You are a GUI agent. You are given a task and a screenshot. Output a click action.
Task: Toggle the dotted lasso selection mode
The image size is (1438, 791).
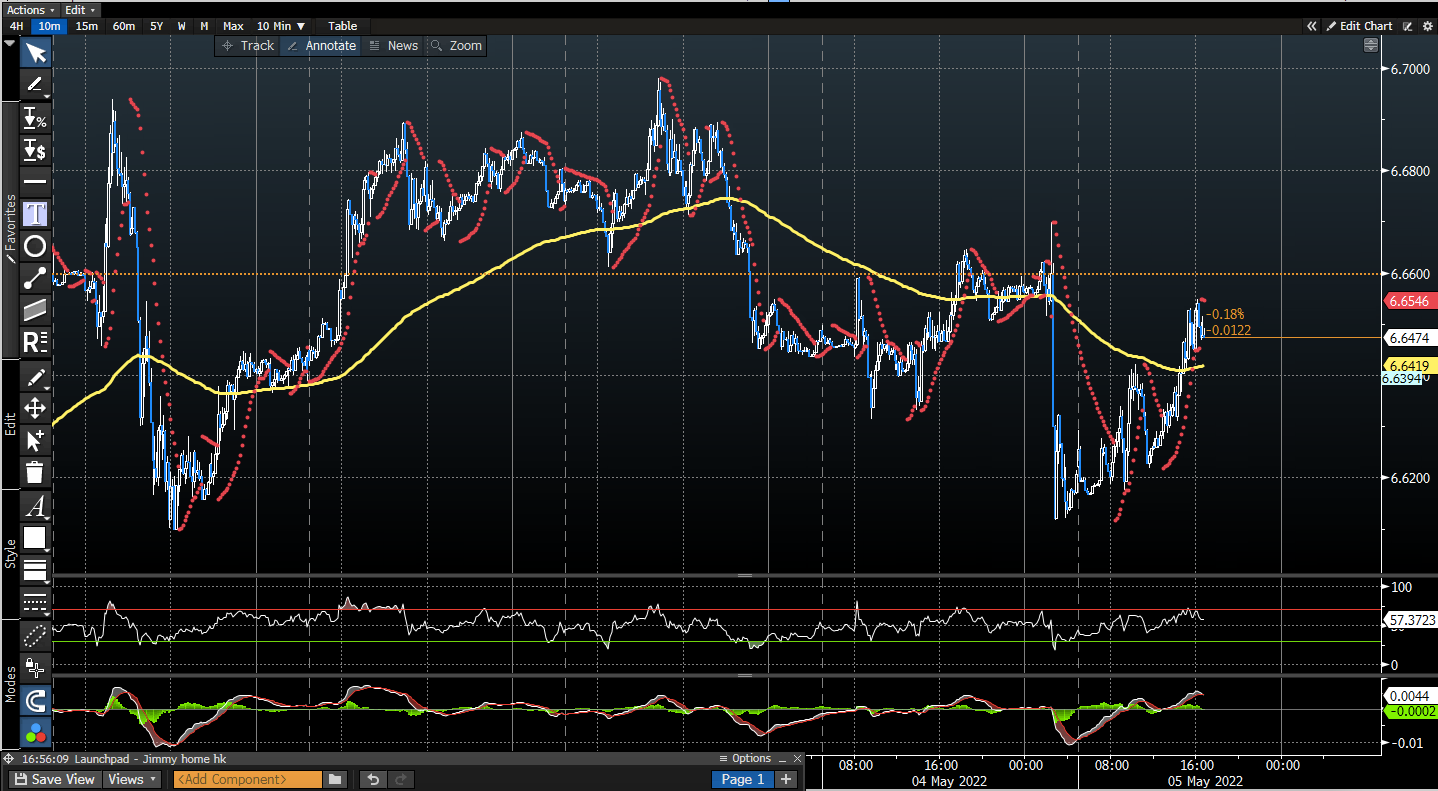click(x=35, y=634)
